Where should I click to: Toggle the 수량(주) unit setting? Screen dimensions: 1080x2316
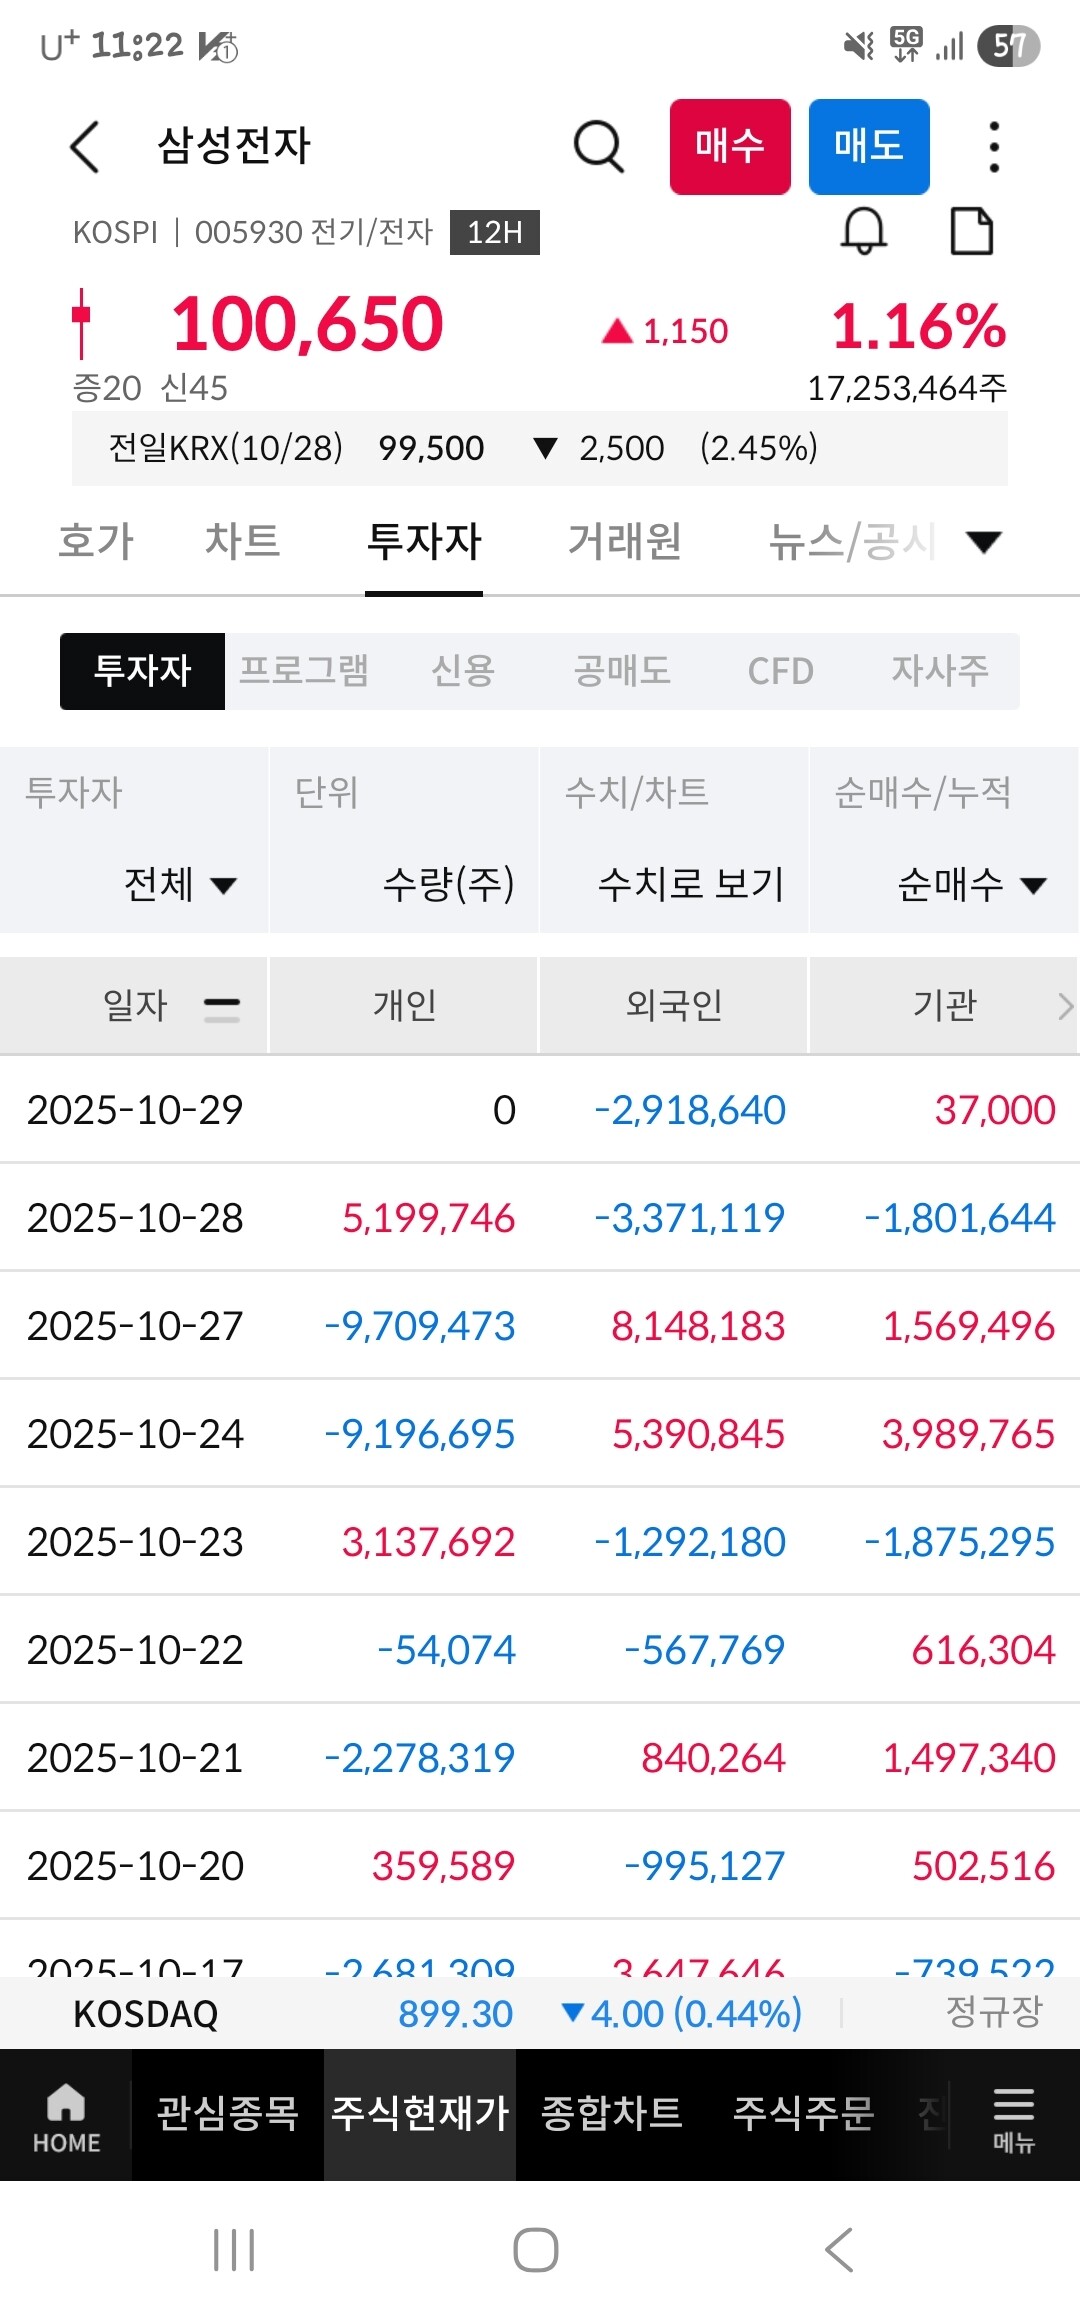point(448,884)
